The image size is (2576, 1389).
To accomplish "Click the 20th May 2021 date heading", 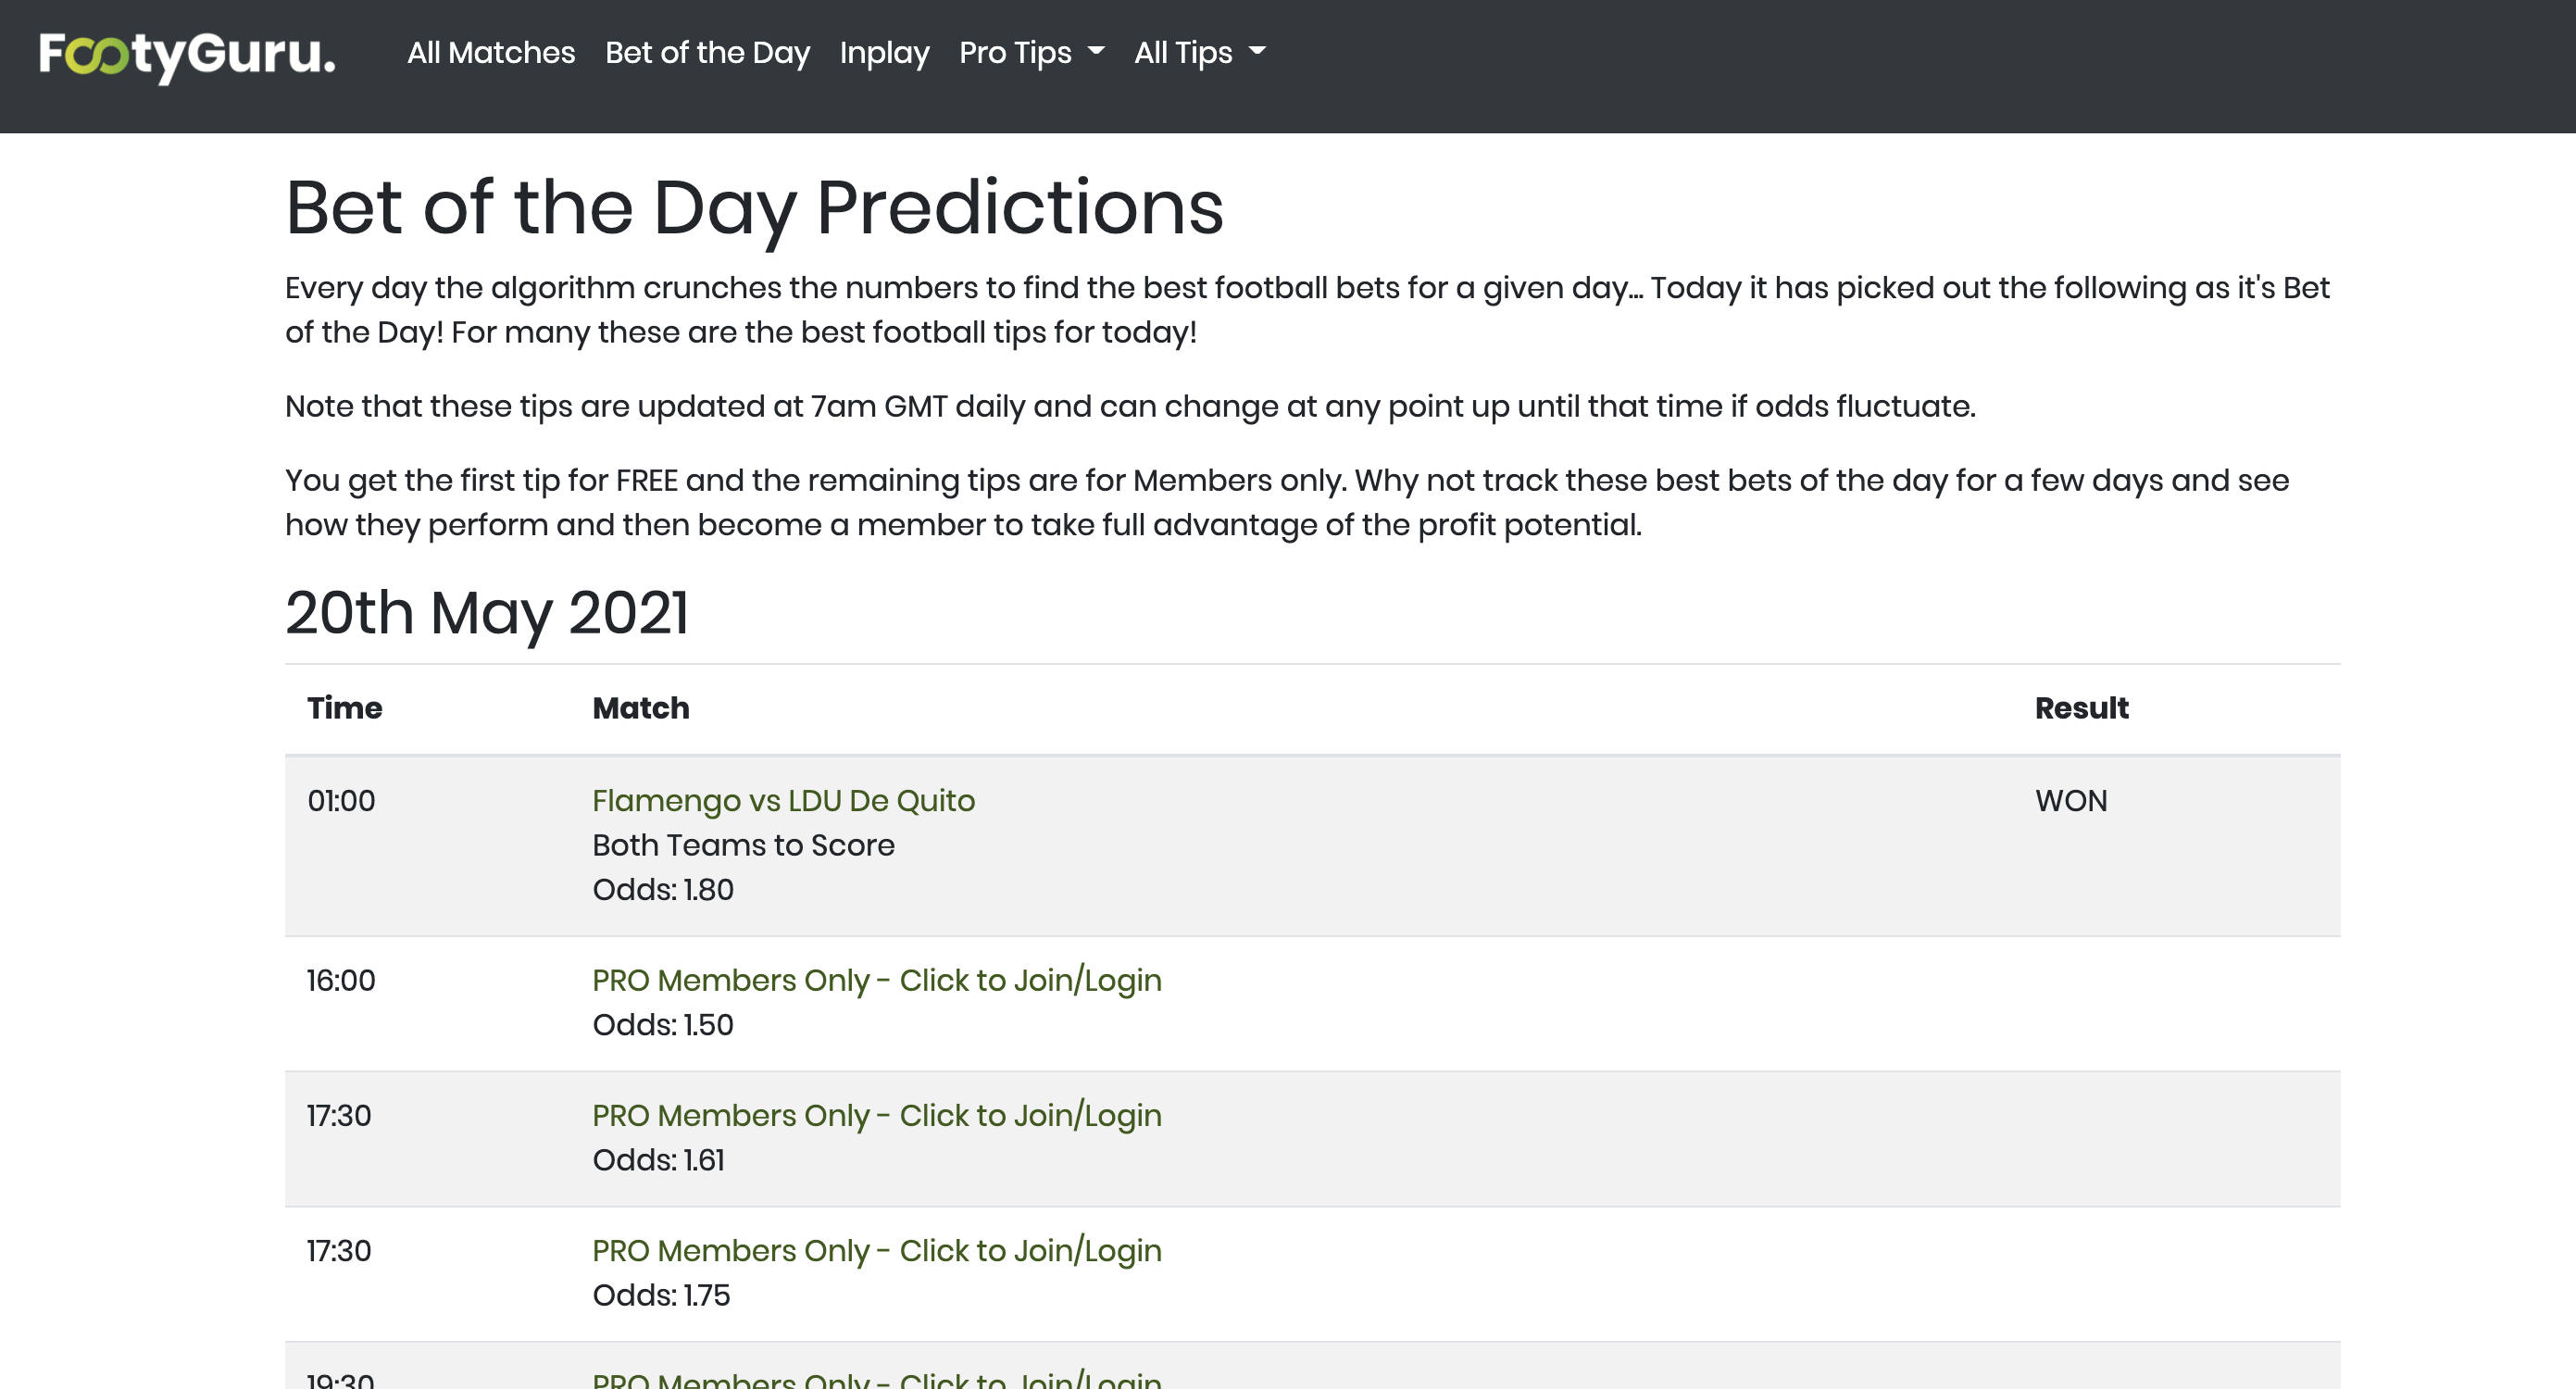I will pos(487,612).
